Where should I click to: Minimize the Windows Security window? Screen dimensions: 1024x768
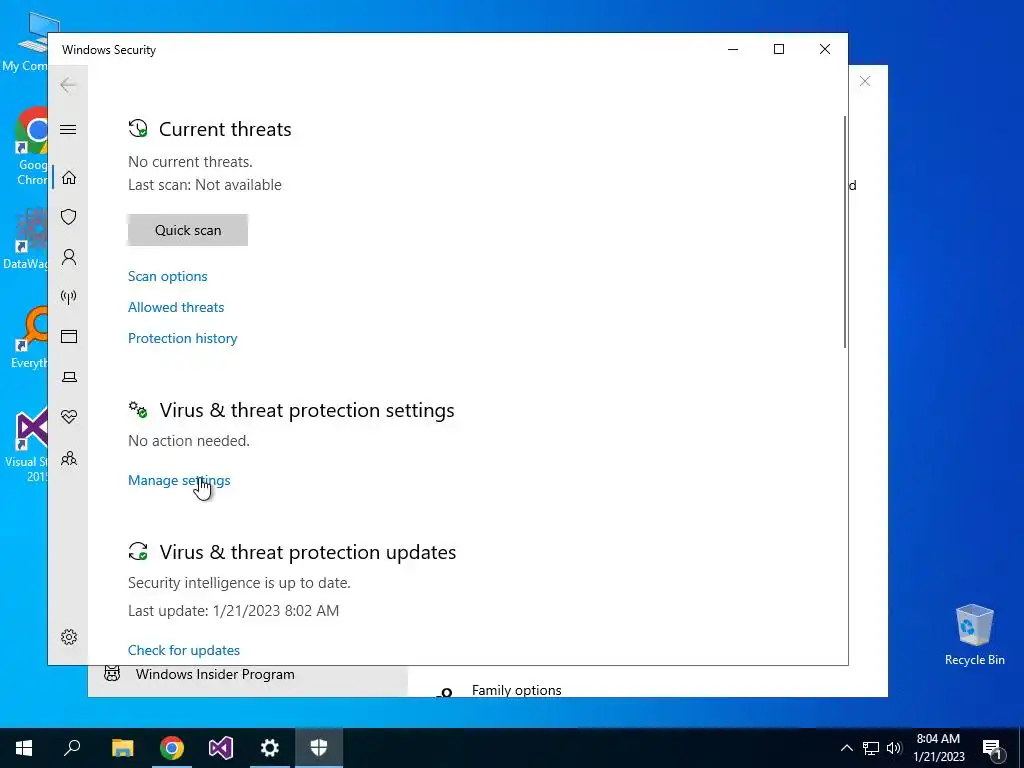tap(733, 50)
